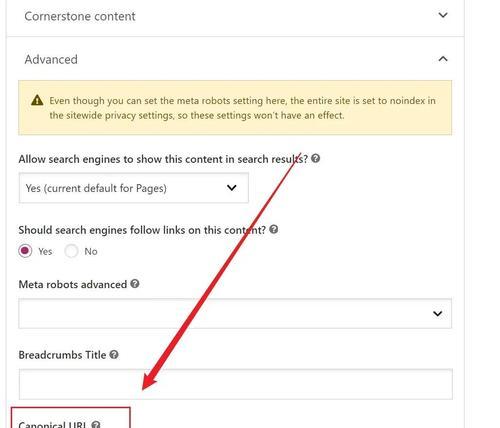The image size is (500, 428).
Task: Open the Meta robots advanced dropdown
Action: [235, 313]
